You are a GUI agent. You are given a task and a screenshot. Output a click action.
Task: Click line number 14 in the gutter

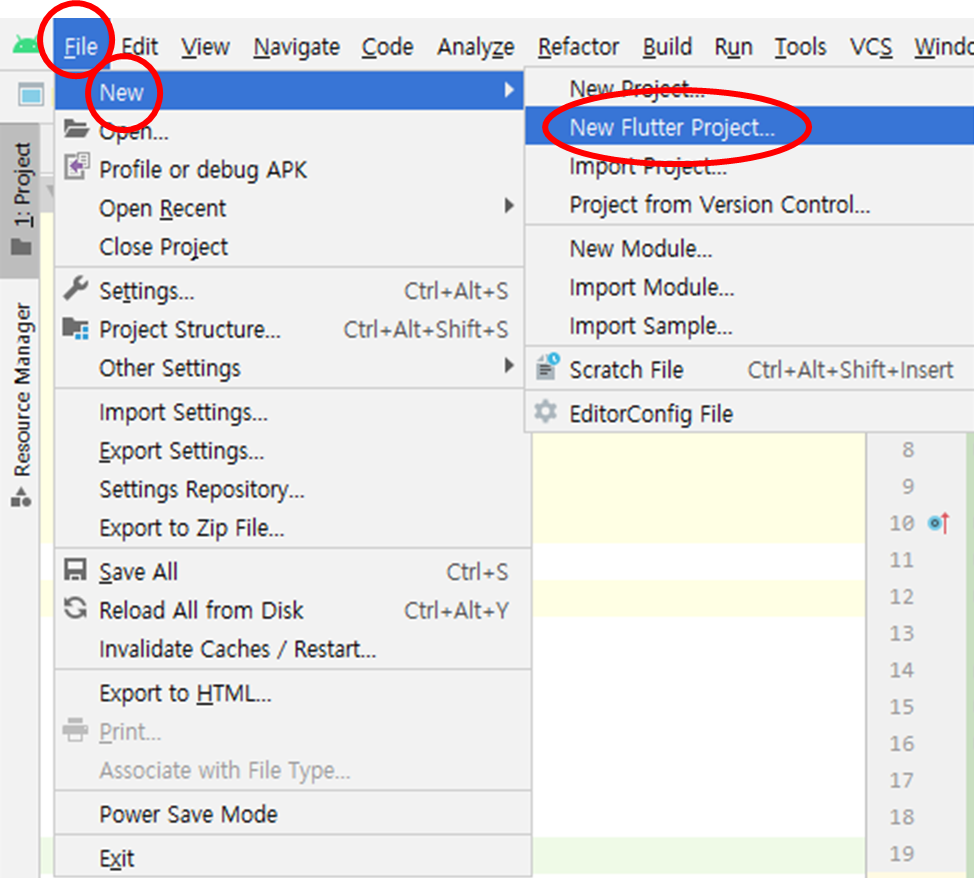coord(901,669)
